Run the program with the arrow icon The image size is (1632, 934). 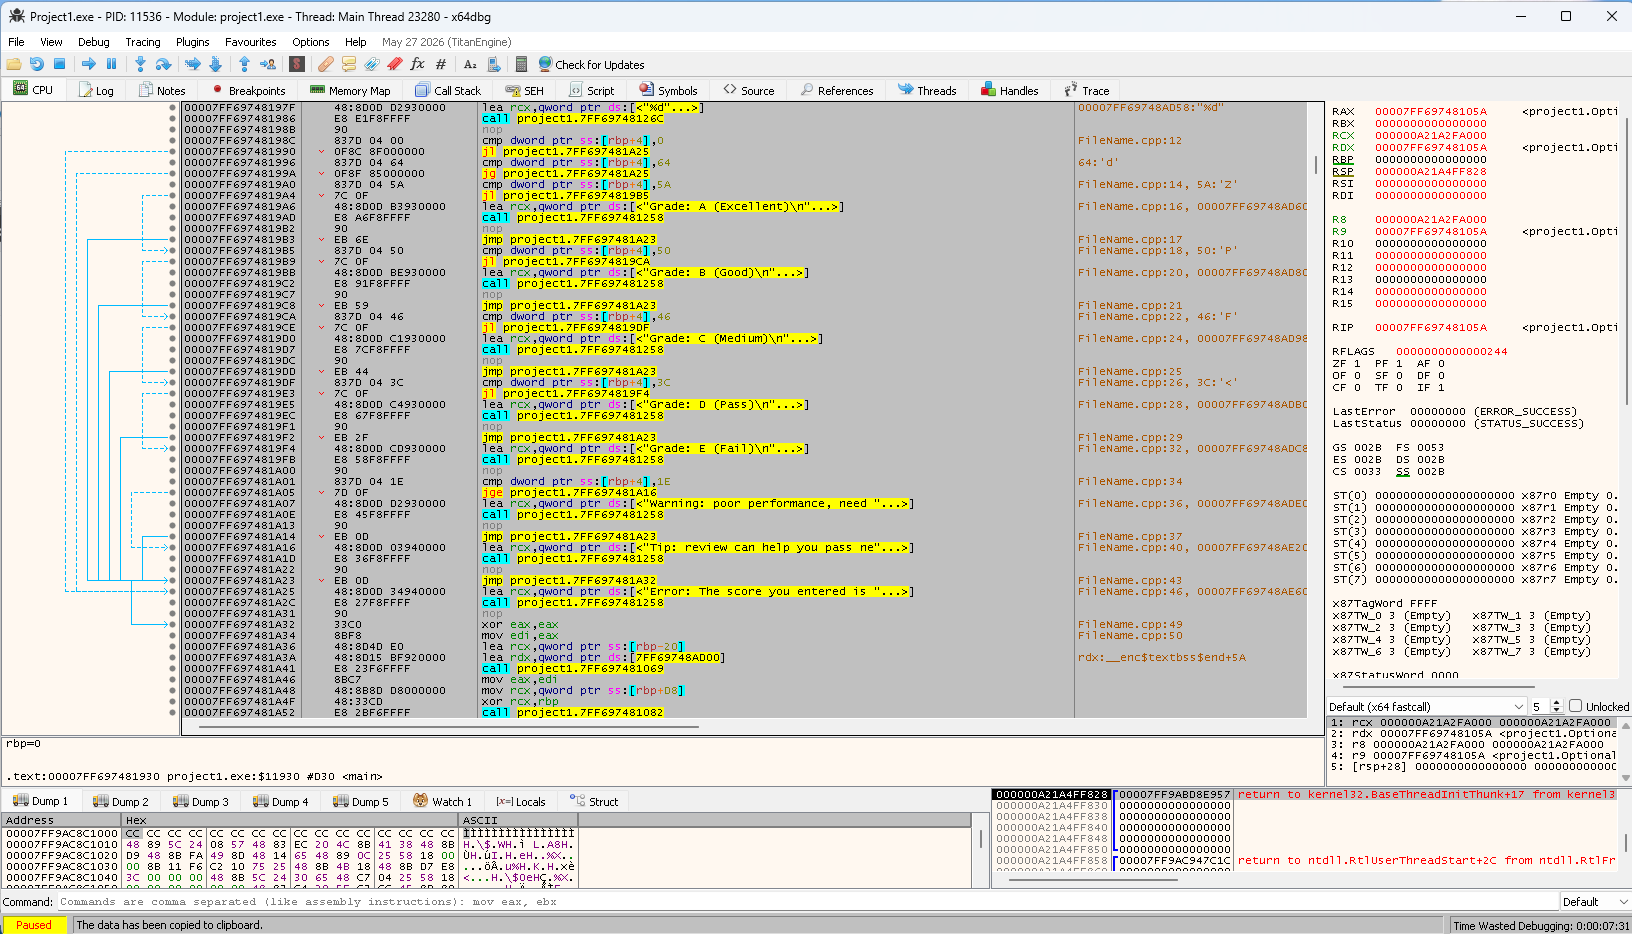pyautogui.click(x=89, y=64)
